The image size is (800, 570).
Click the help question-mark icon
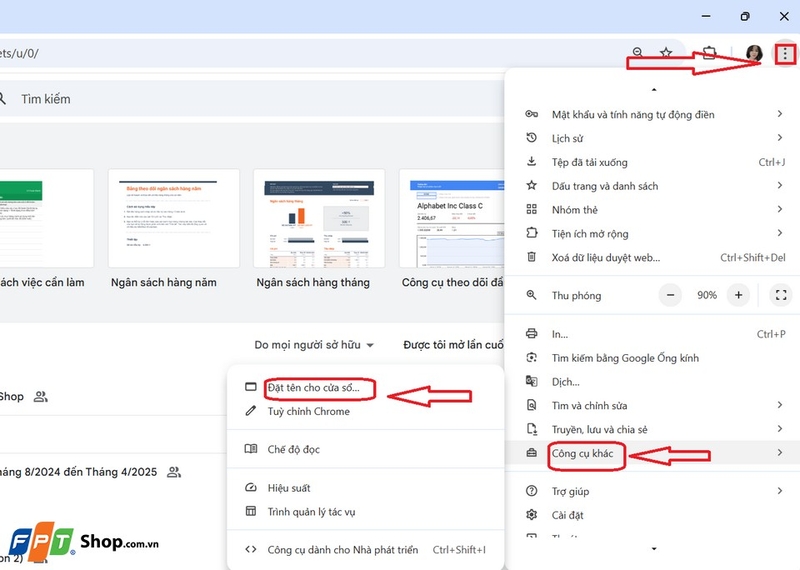[x=532, y=491]
